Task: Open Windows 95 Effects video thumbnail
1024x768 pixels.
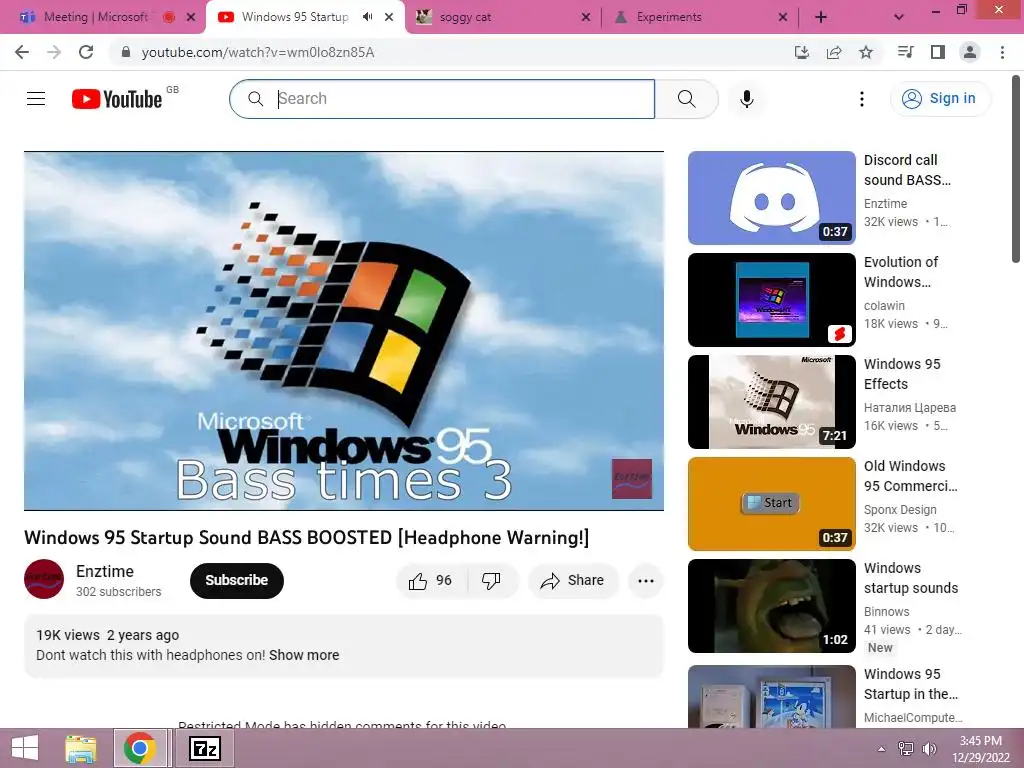Action: point(771,402)
